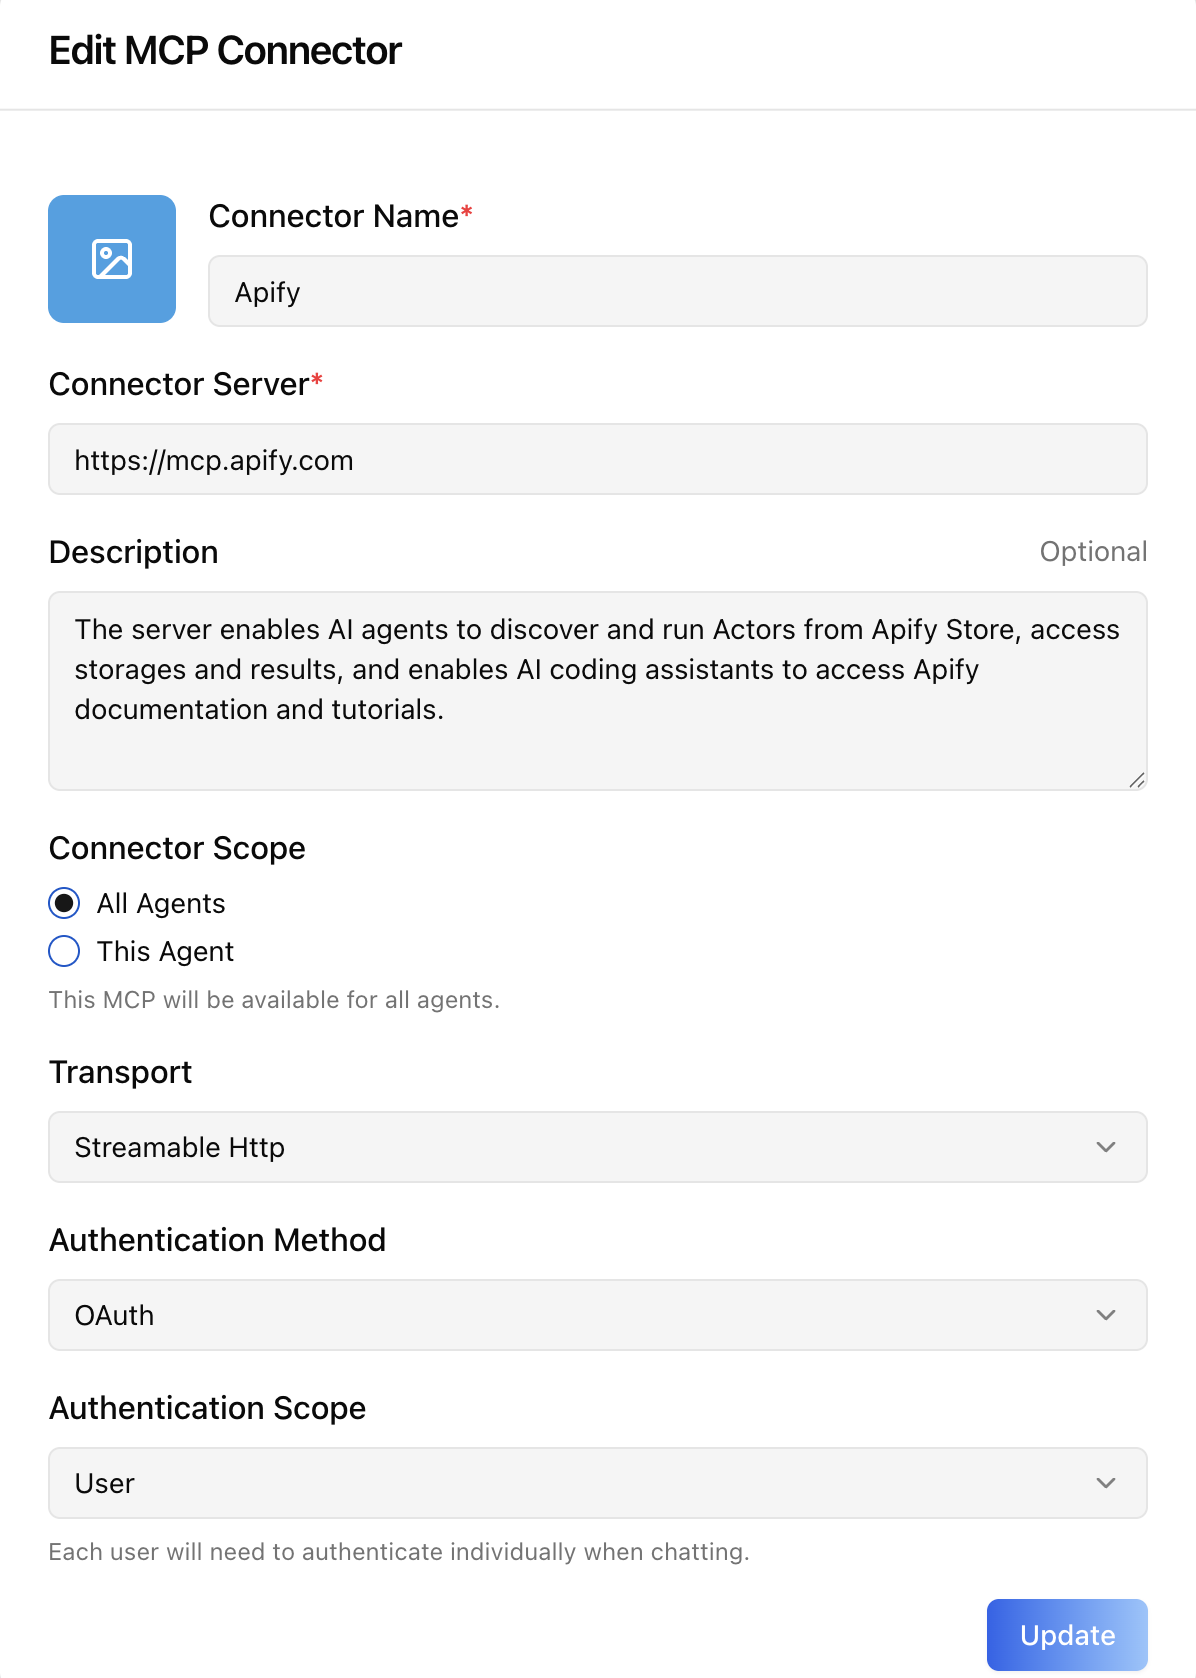Click the Description text area resize handle
Image resolution: width=1196 pixels, height=1678 pixels.
(x=1137, y=780)
